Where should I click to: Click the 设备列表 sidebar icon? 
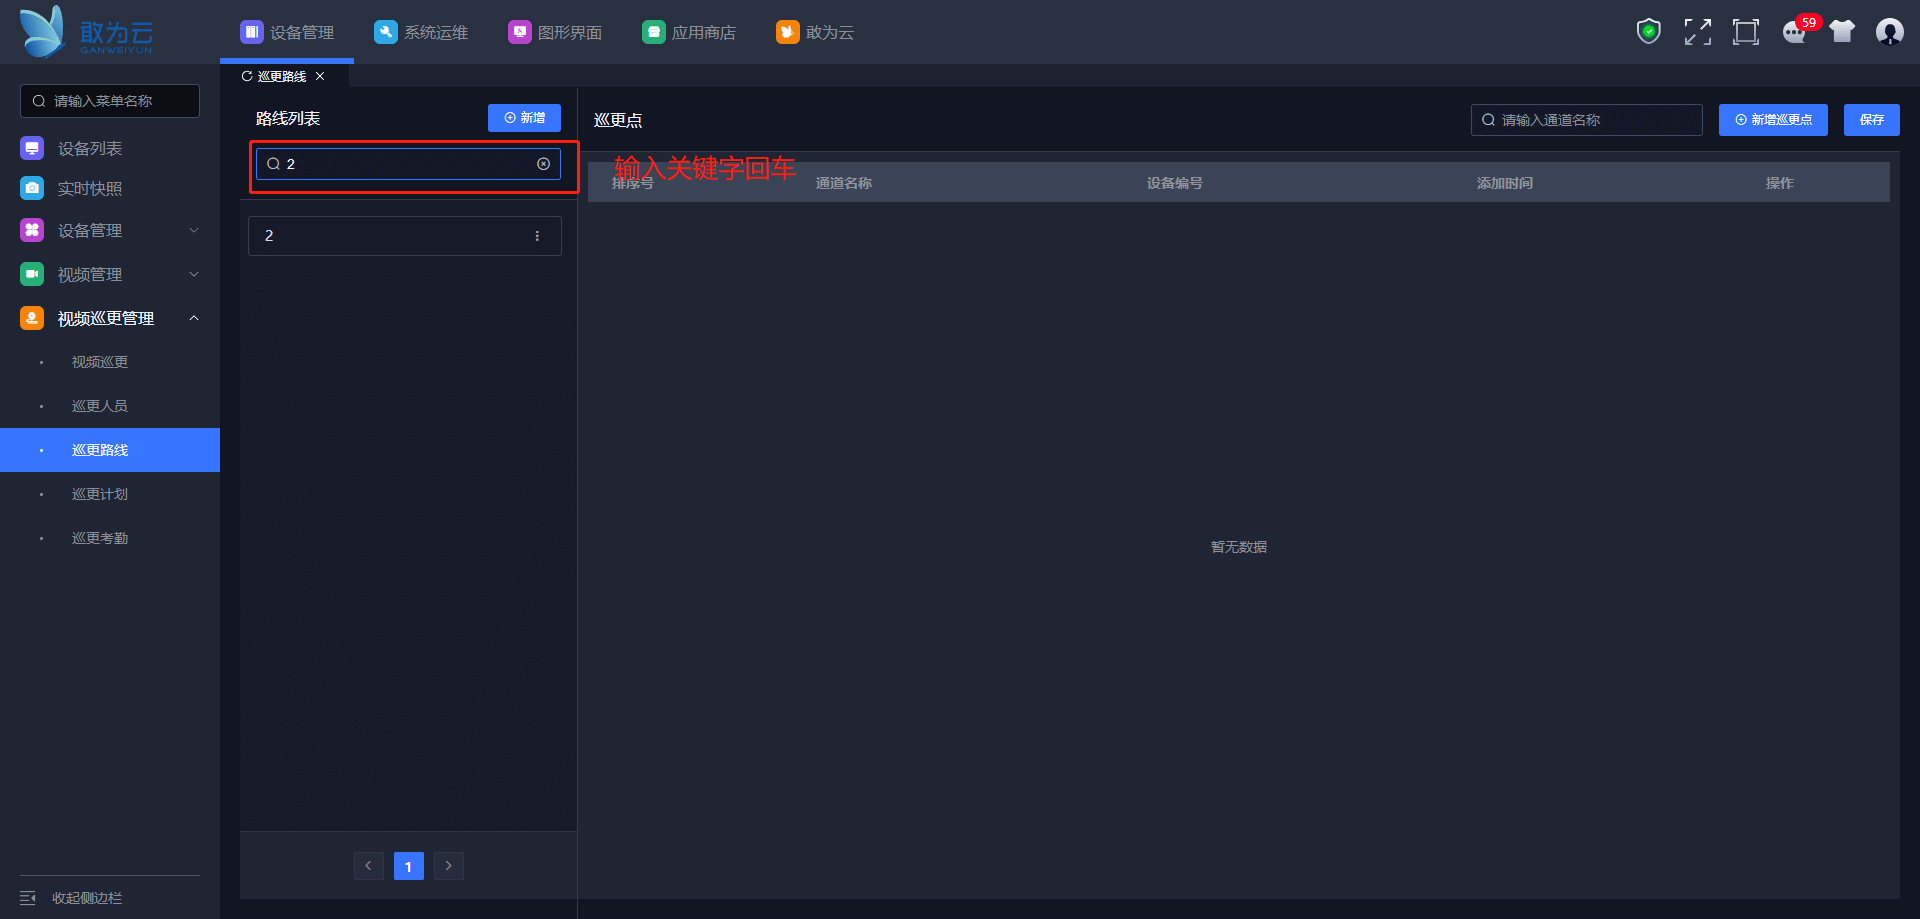pos(32,148)
